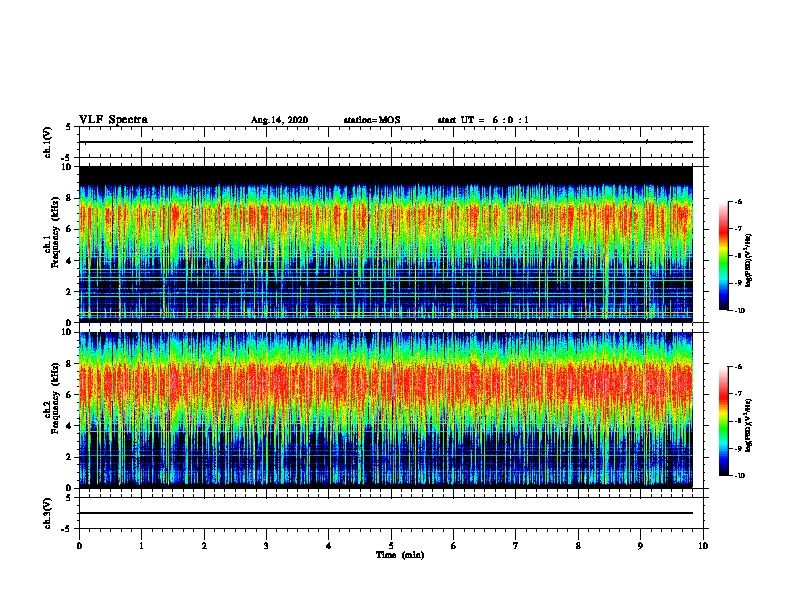Click the 'station=MOS' header text

click(372, 120)
